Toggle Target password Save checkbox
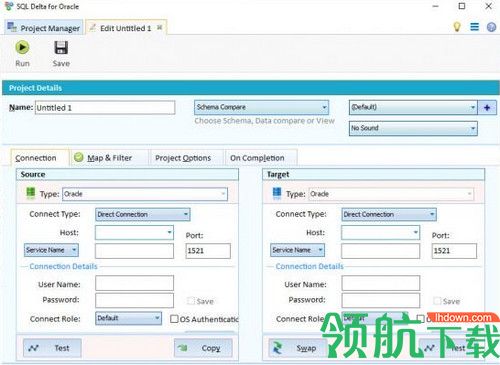This screenshot has width=500, height=365. point(437,301)
